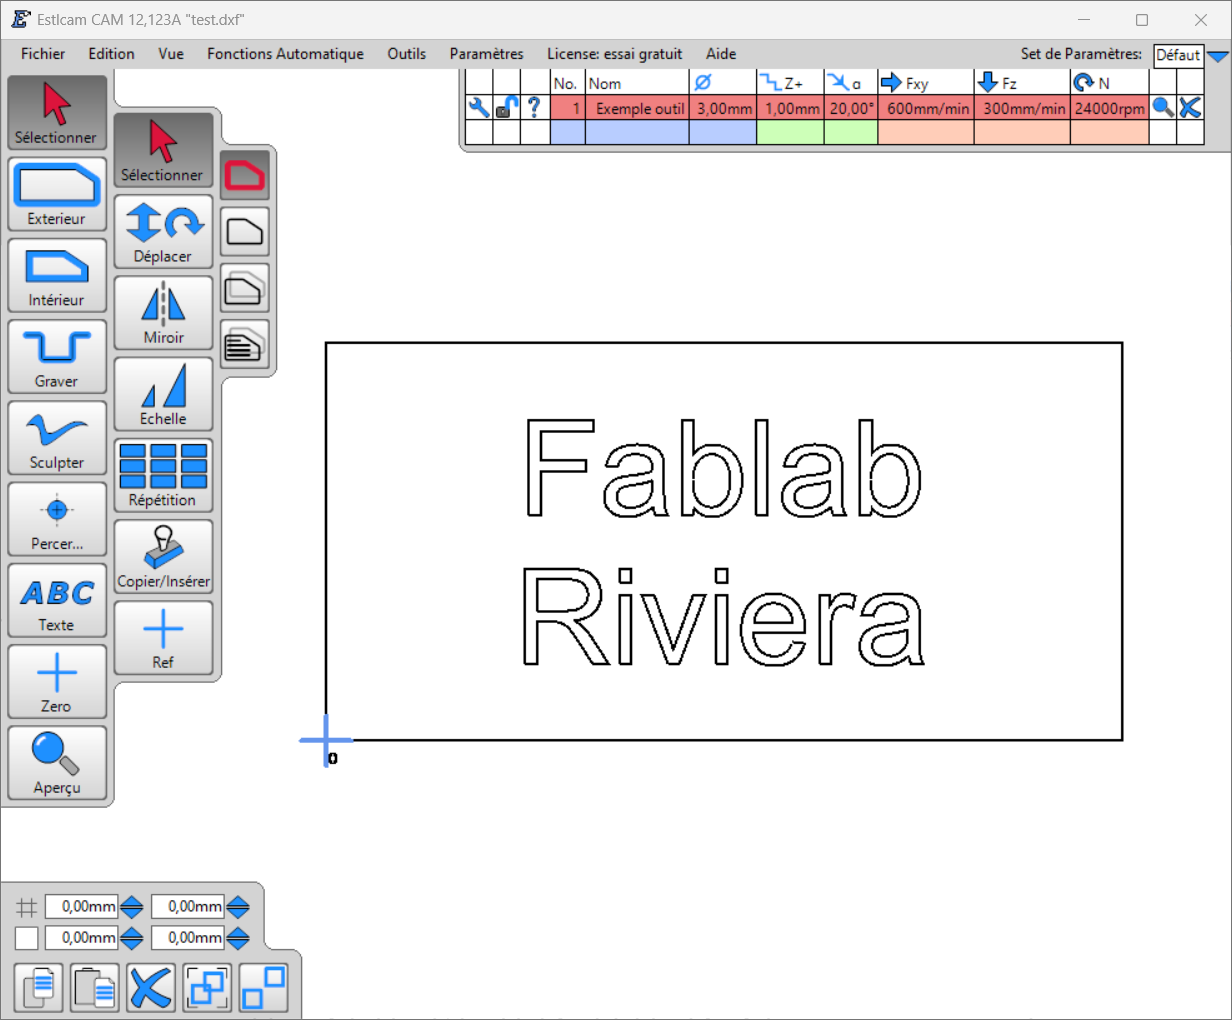1232x1020 pixels.
Task: Toggle the stacked shapes selection mode
Action: point(245,288)
